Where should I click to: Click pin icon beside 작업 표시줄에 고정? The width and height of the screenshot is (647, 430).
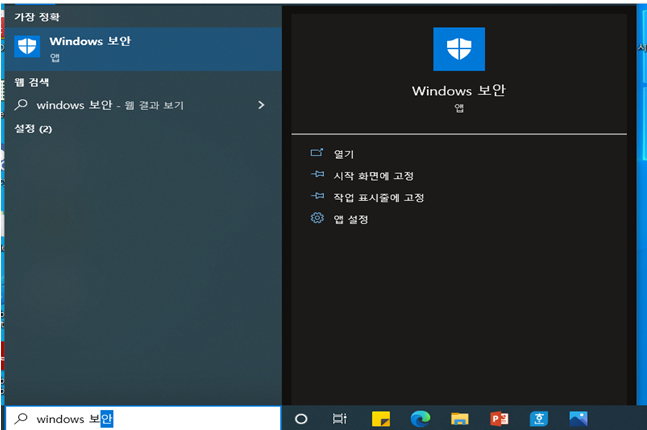pos(317,196)
